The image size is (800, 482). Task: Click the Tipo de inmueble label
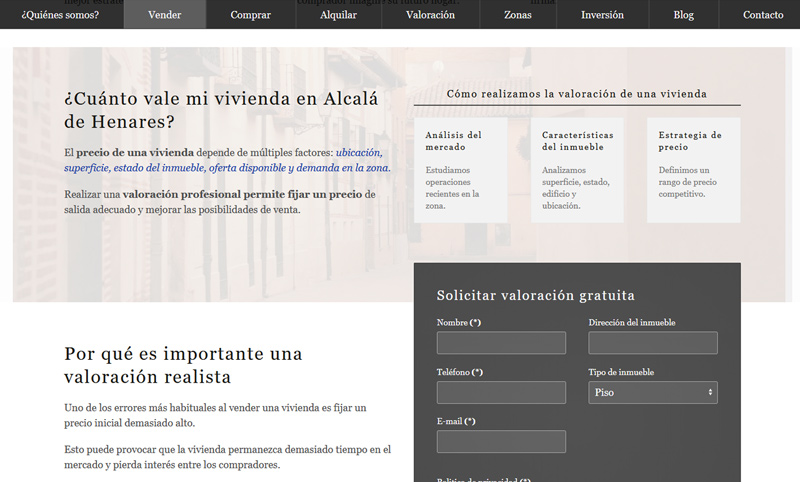tap(621, 372)
